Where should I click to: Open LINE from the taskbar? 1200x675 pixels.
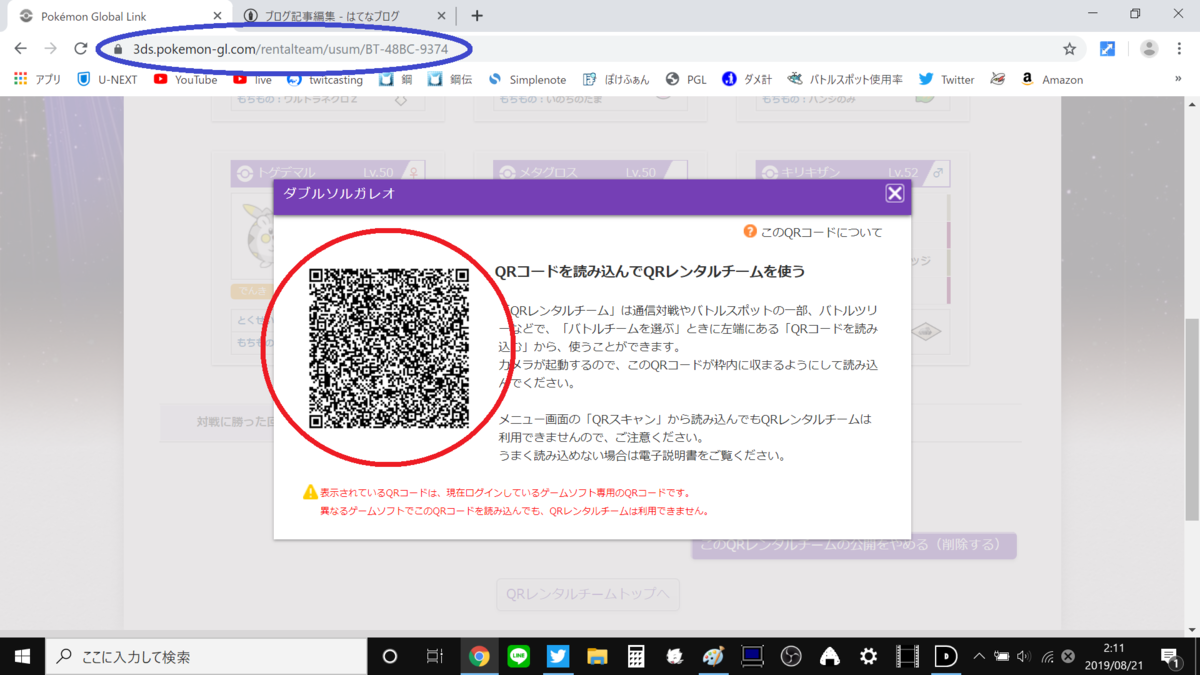coord(518,656)
